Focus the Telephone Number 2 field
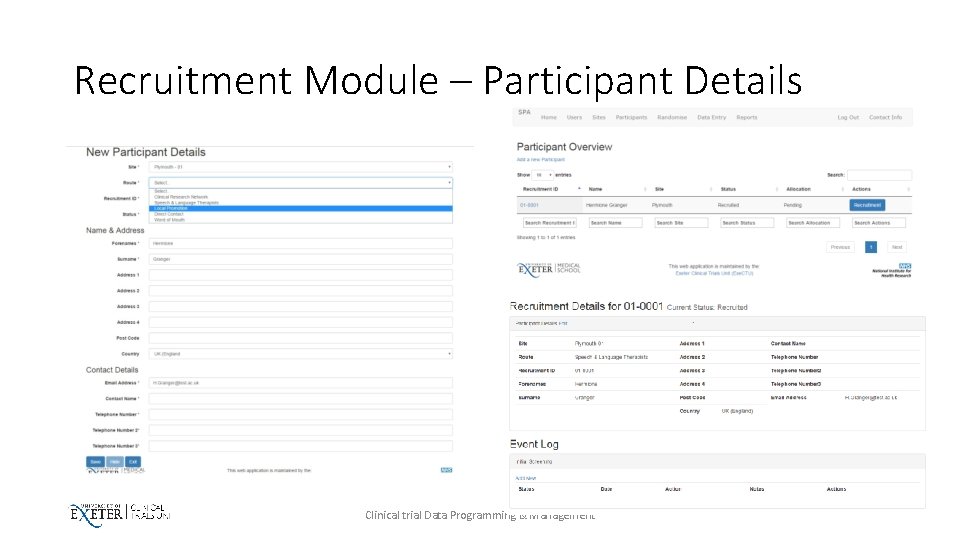 pos(301,430)
